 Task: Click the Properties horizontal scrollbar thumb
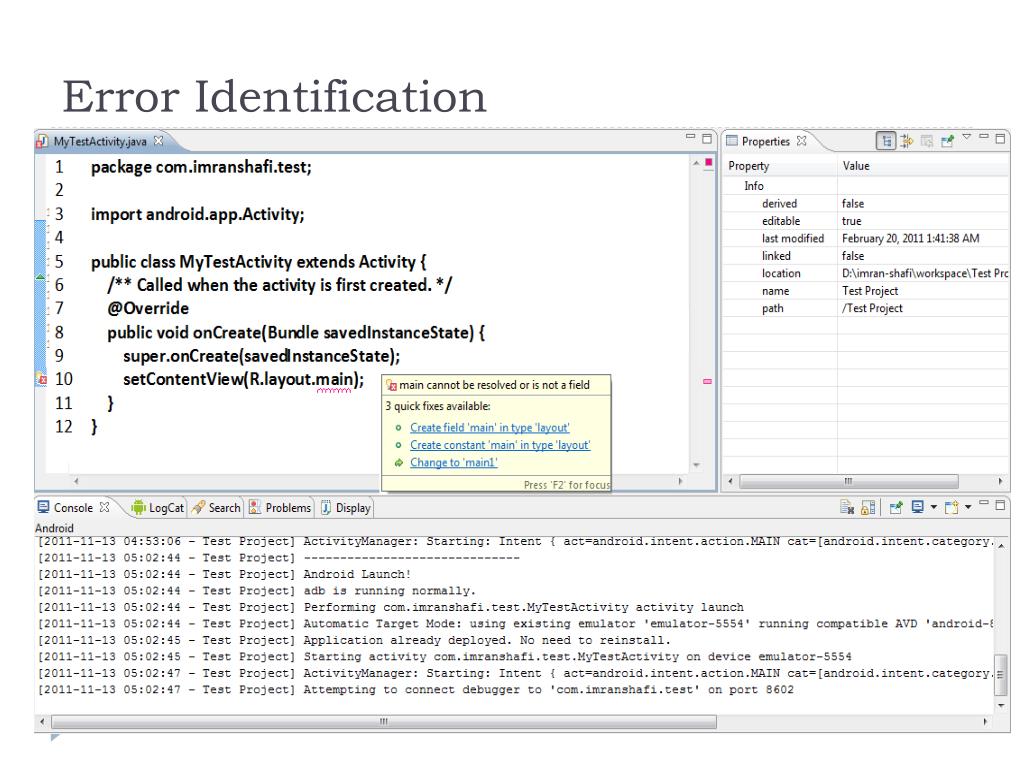click(x=848, y=481)
